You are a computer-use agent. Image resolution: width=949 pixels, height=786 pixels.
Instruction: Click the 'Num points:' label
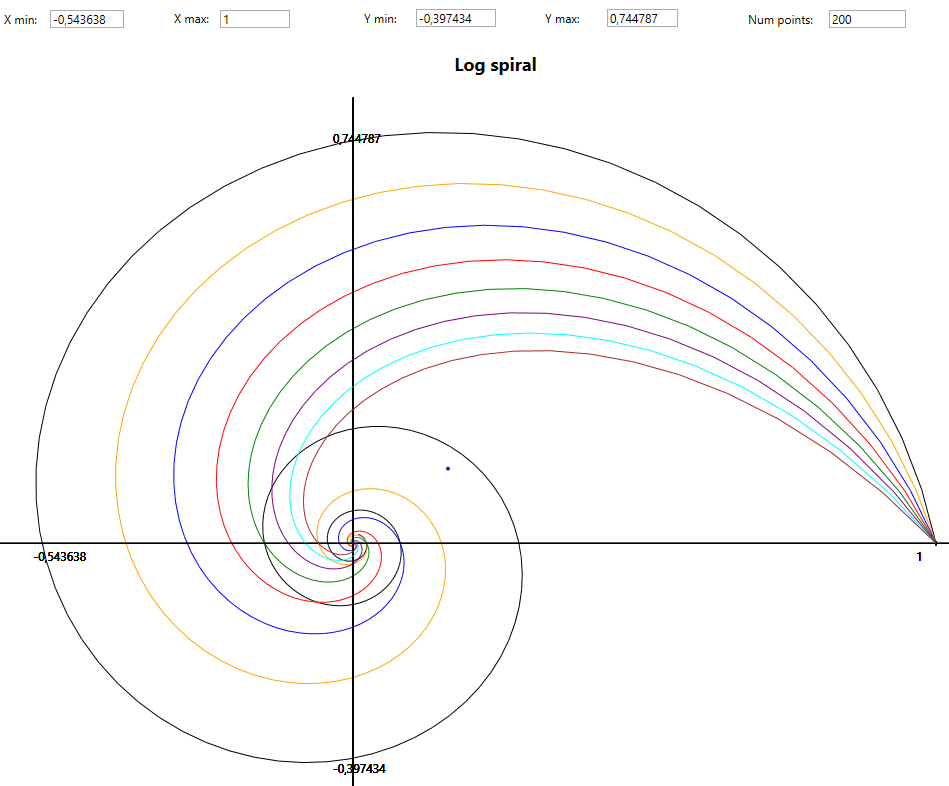[x=780, y=20]
